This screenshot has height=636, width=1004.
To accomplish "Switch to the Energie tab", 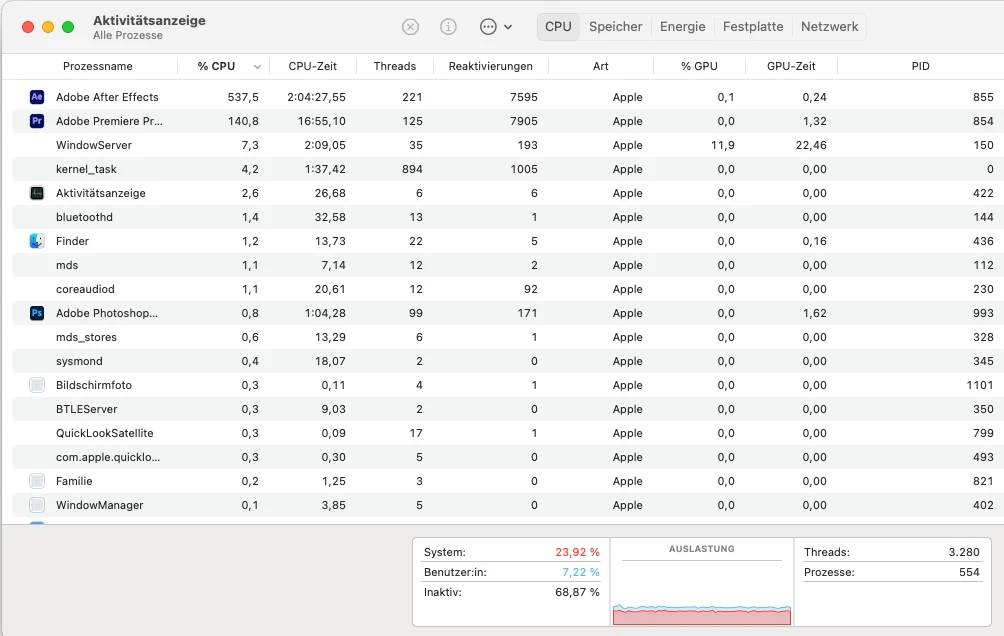I will (x=683, y=27).
